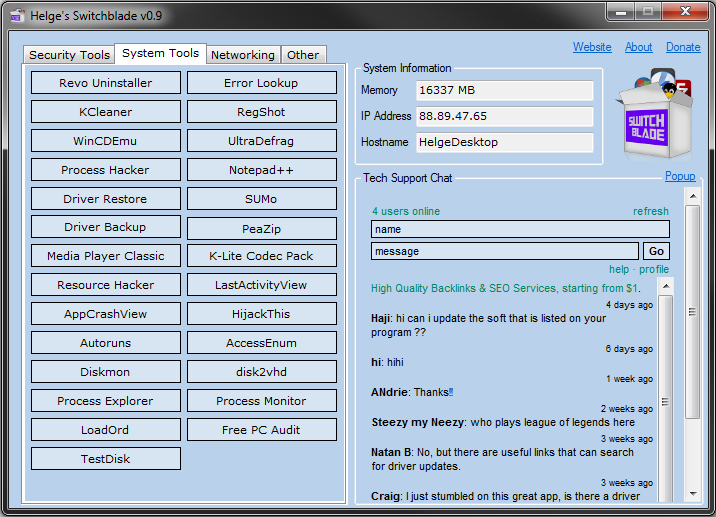Start KCleaner

(105, 112)
